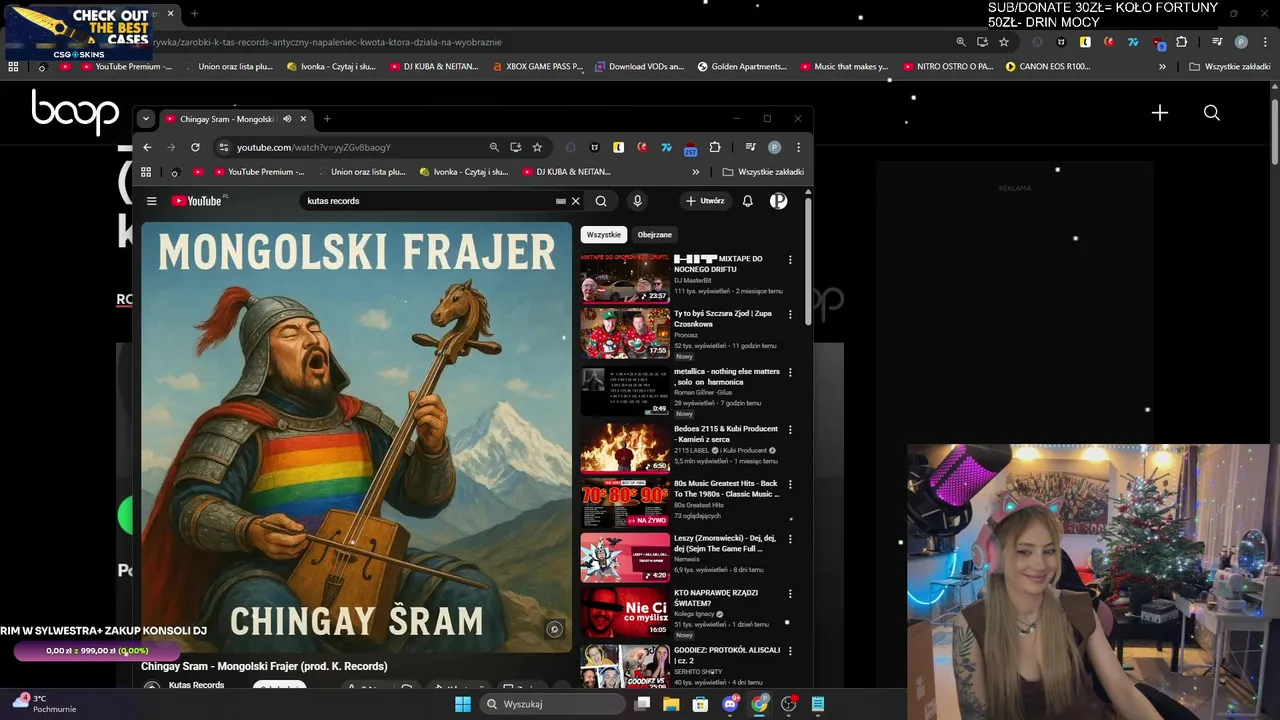Focus the YouTube search field
This screenshot has height=720, width=1280.
pyautogui.click(x=430, y=201)
